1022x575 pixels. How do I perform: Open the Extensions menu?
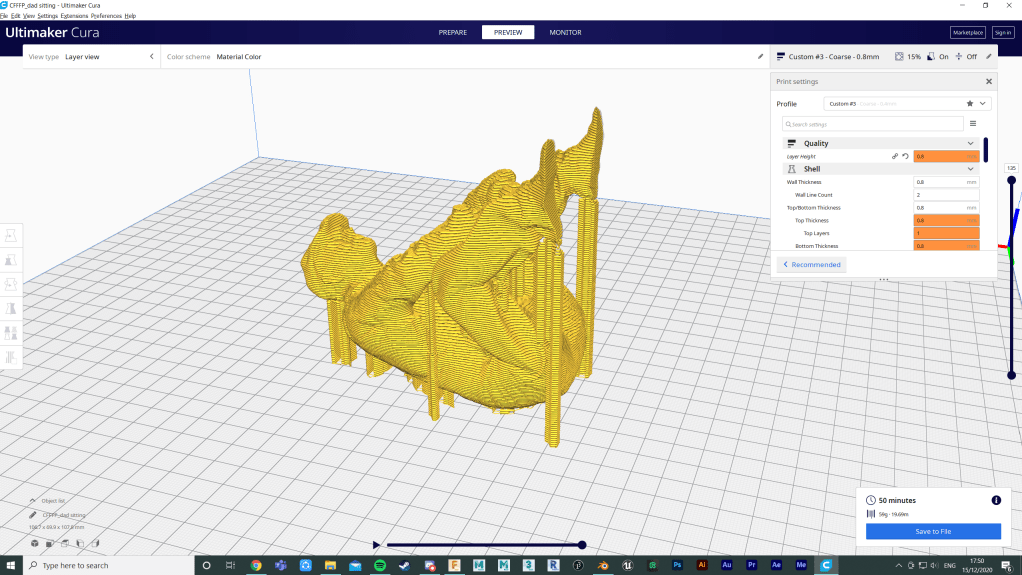tap(73, 16)
